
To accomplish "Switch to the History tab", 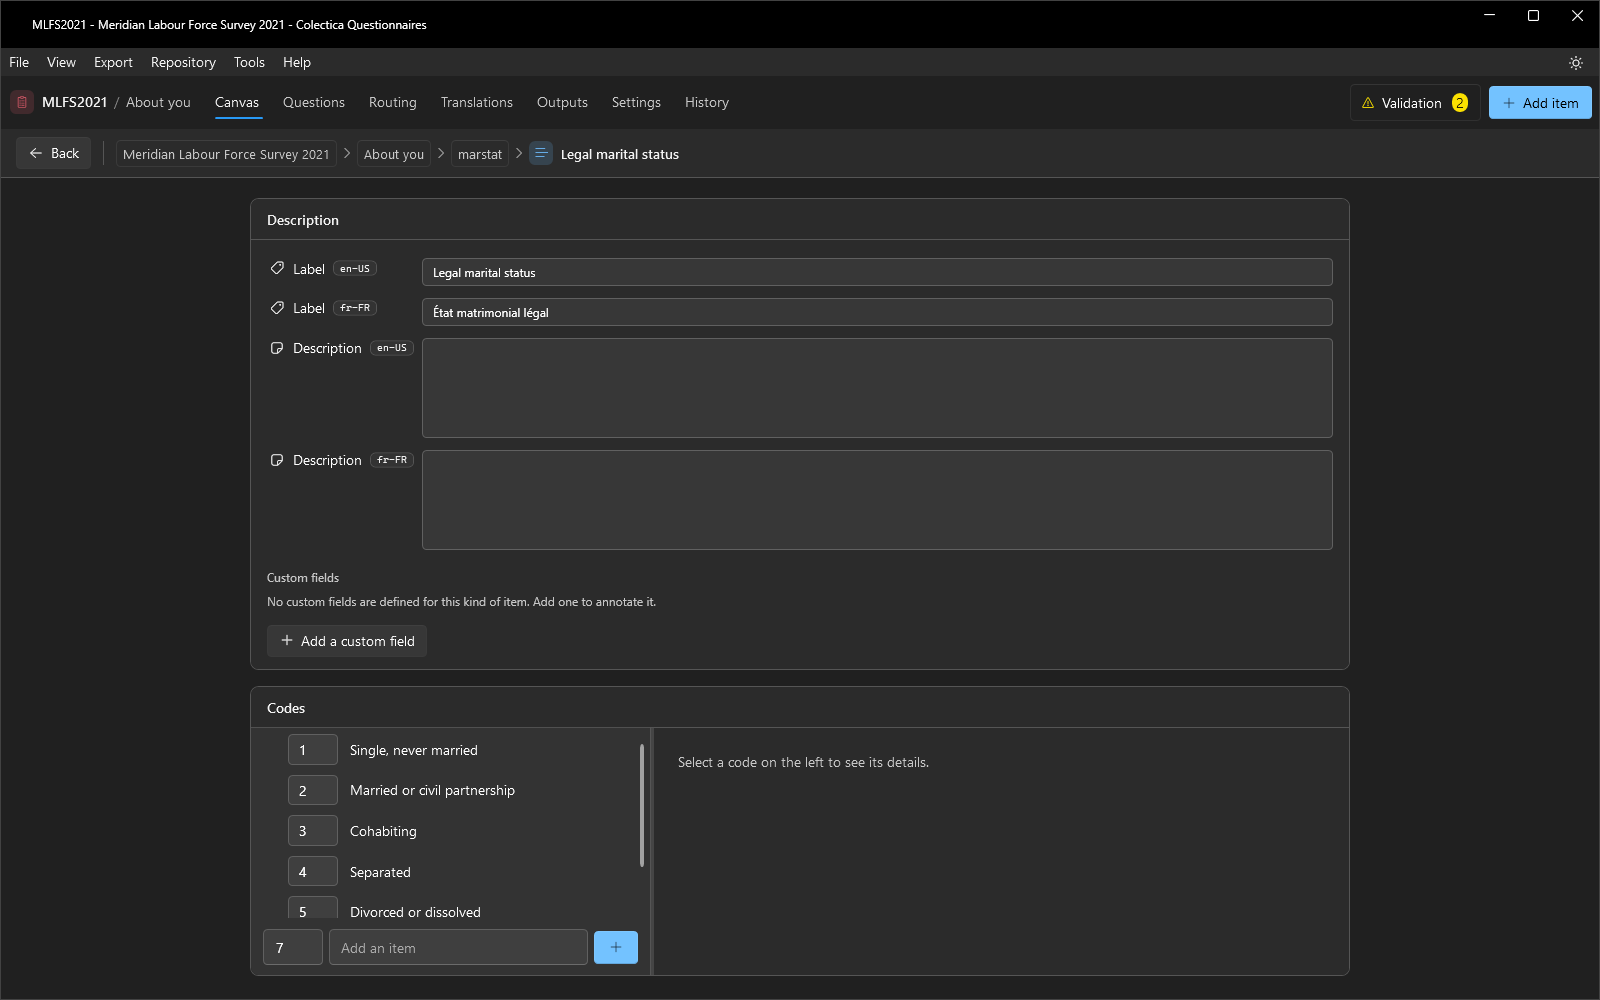I will coord(707,102).
